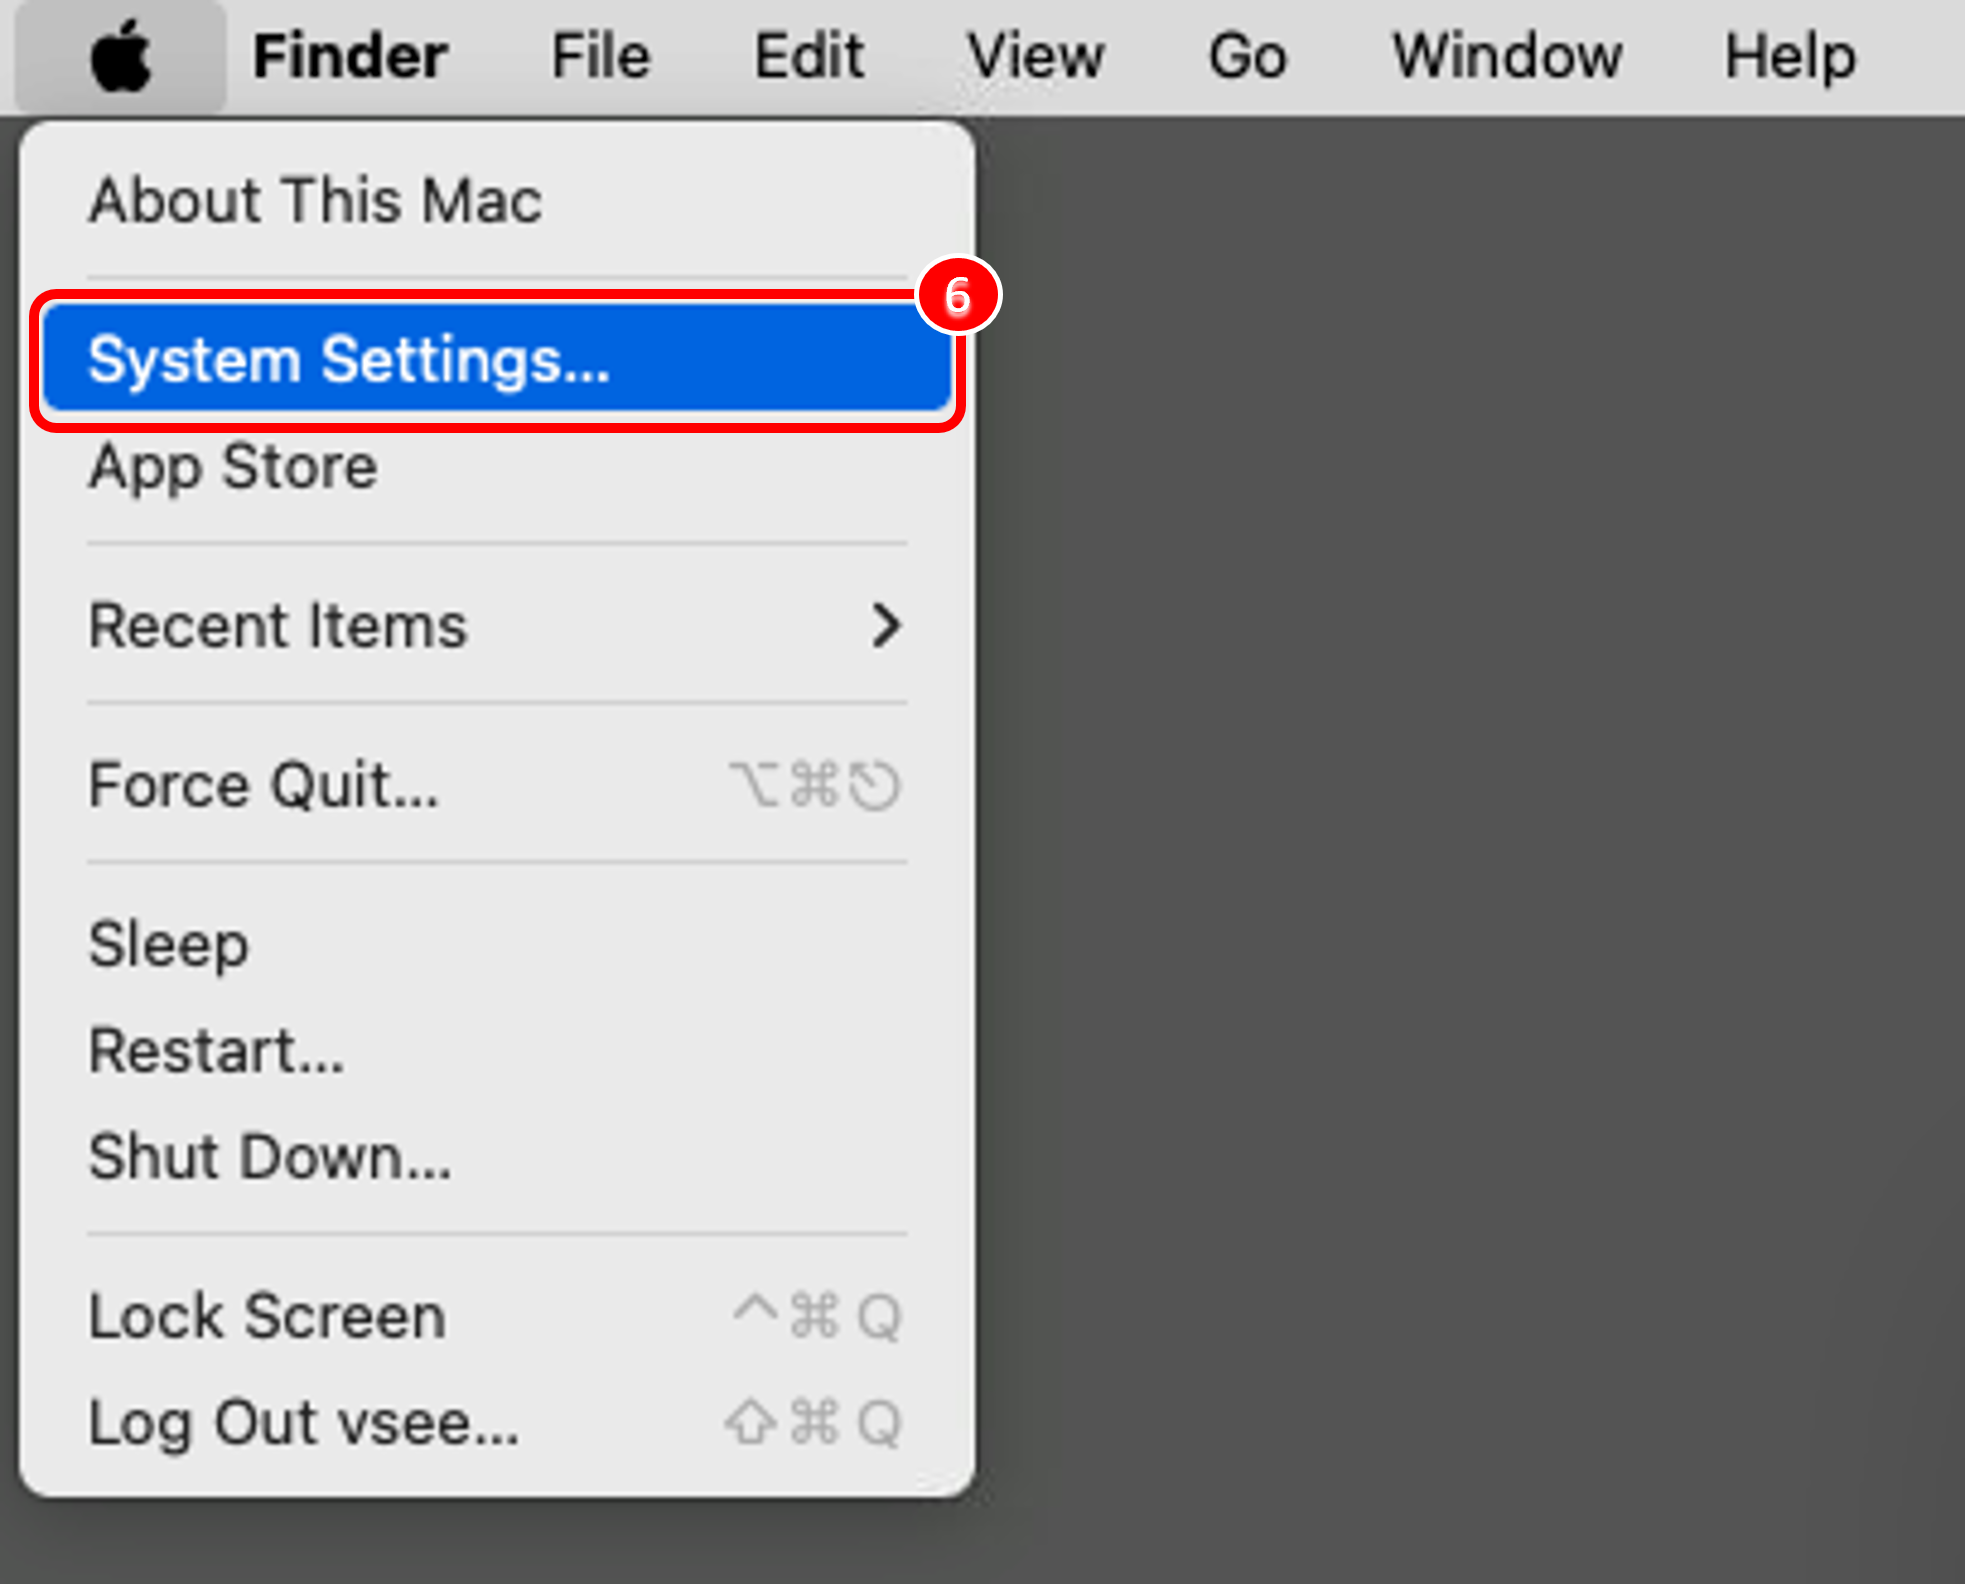The height and width of the screenshot is (1584, 1965).
Task: Choose Shut Down option
Action: [x=270, y=1157]
